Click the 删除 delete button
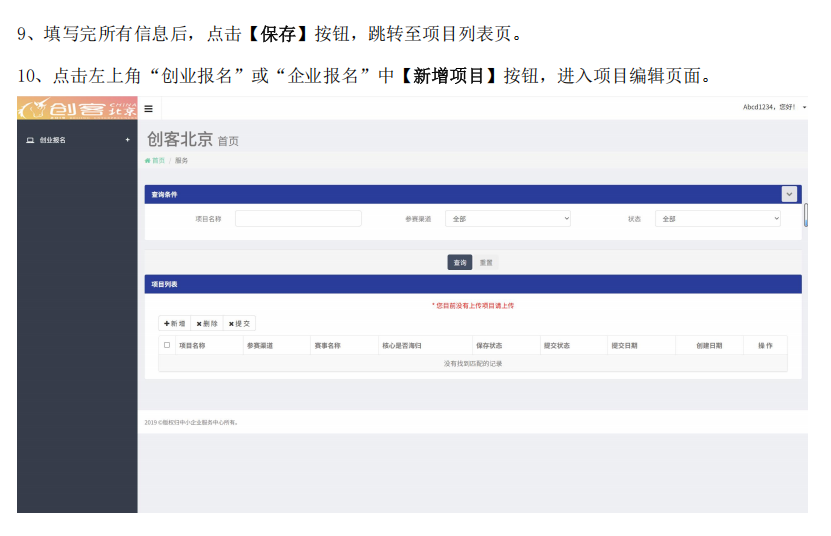831x536 pixels. (x=207, y=323)
